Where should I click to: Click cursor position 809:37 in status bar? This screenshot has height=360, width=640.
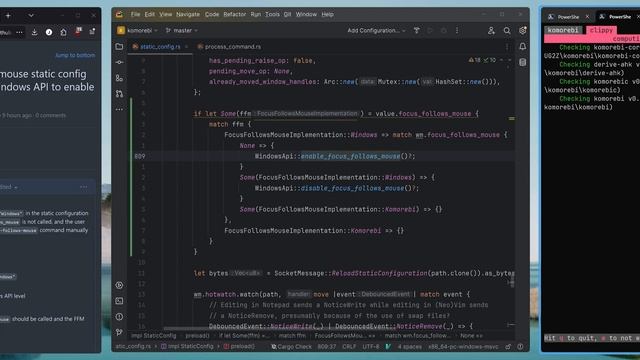point(327,347)
